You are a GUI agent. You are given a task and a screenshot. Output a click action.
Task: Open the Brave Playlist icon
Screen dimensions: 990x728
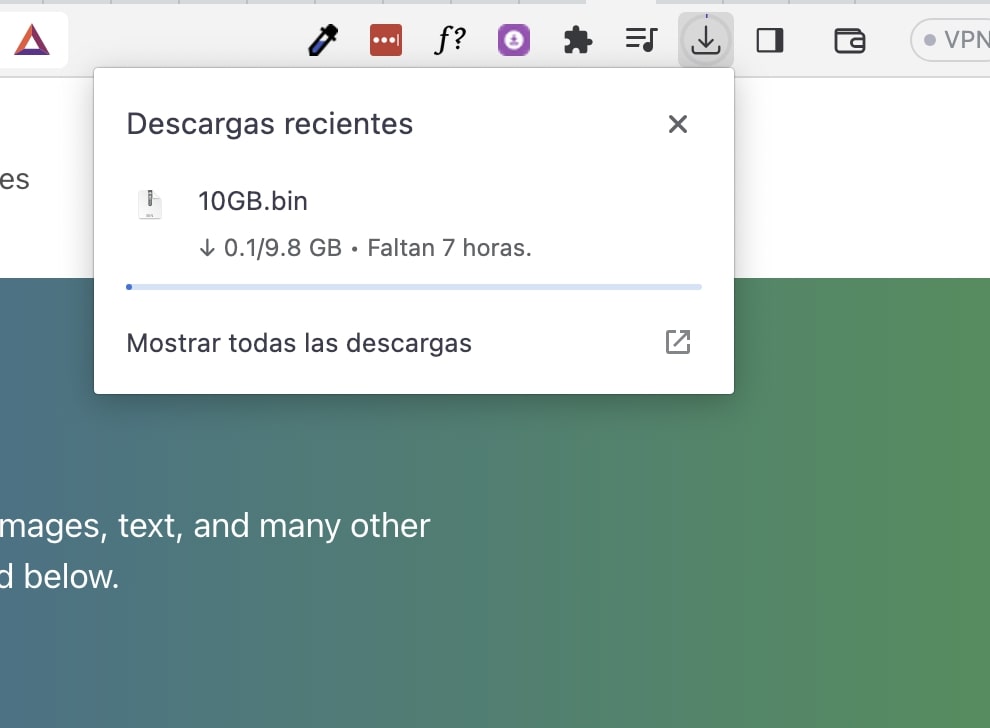(x=641, y=40)
